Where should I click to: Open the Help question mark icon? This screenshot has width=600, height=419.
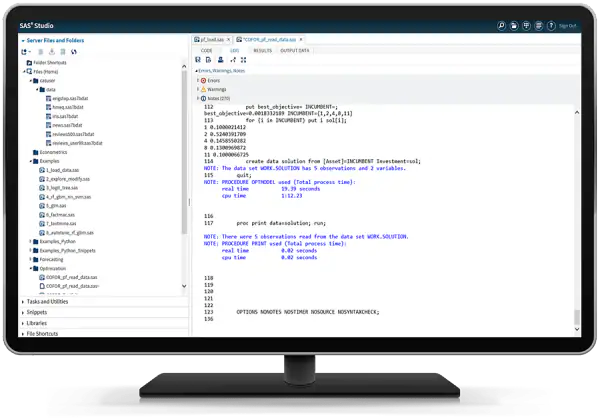(551, 26)
